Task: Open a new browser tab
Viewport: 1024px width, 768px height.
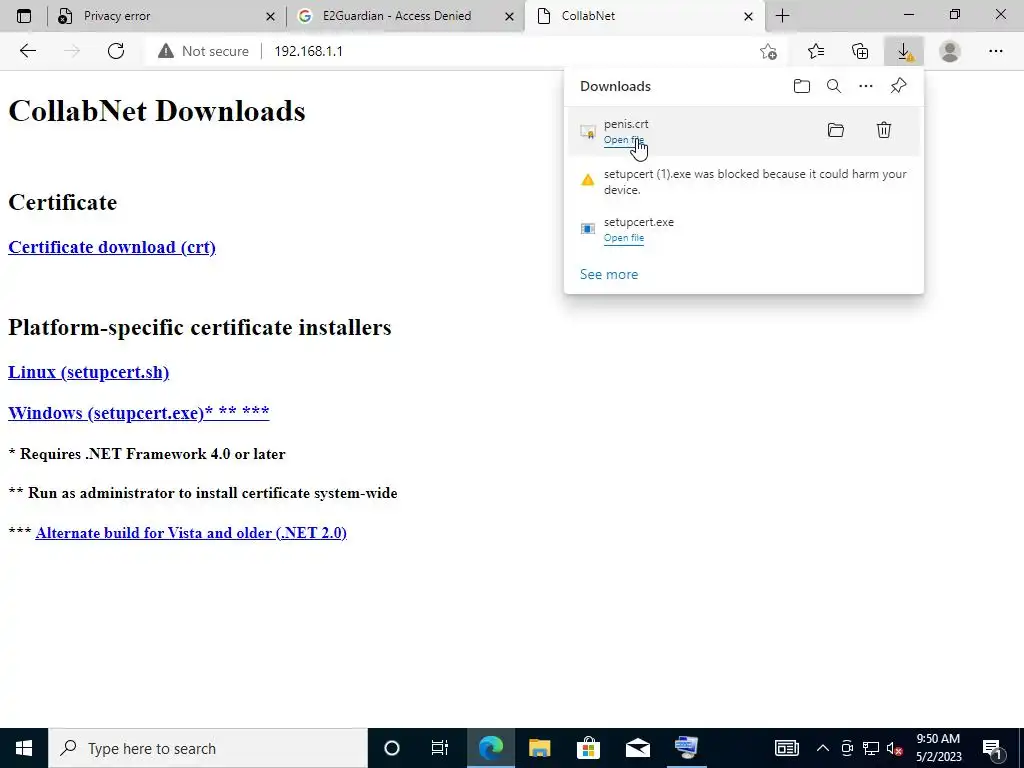Action: (782, 16)
